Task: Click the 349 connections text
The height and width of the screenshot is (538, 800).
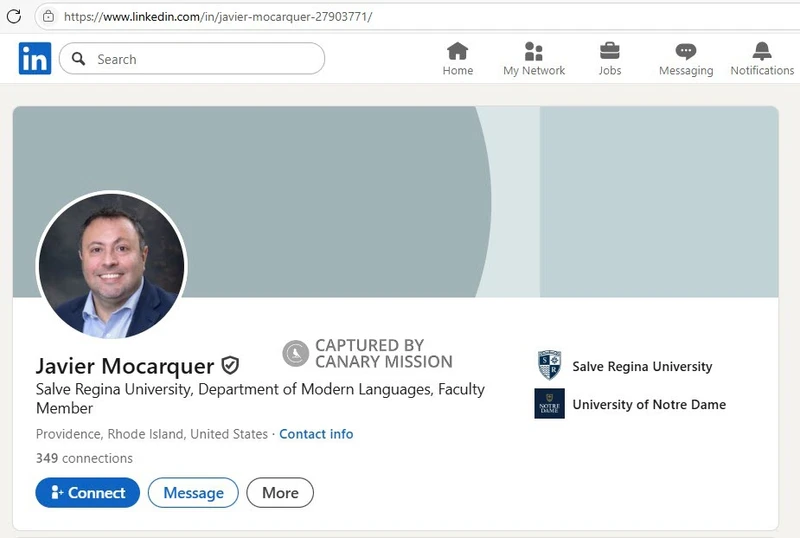Action: [x=84, y=458]
